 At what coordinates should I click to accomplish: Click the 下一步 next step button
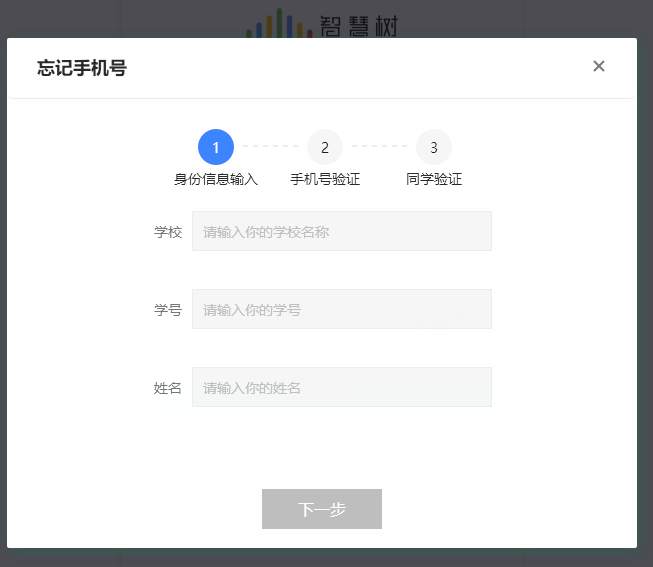pos(322,509)
